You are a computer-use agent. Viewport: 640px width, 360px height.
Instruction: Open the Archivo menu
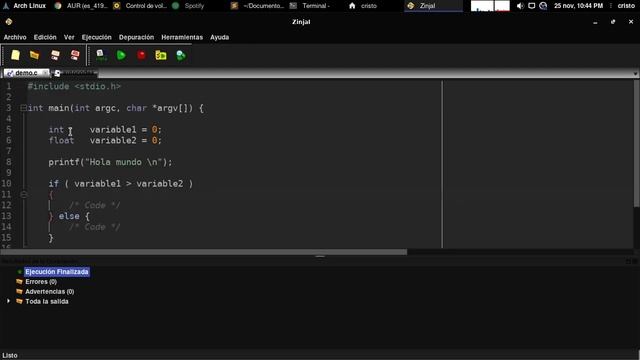coord(15,37)
